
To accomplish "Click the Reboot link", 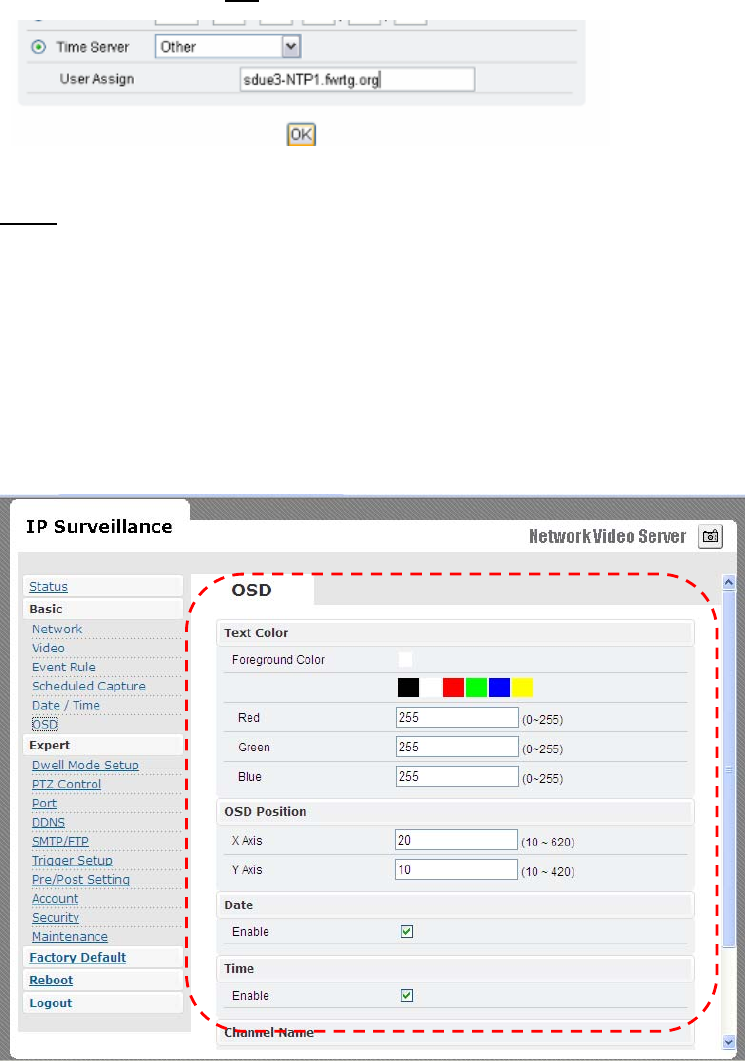I will [x=51, y=980].
